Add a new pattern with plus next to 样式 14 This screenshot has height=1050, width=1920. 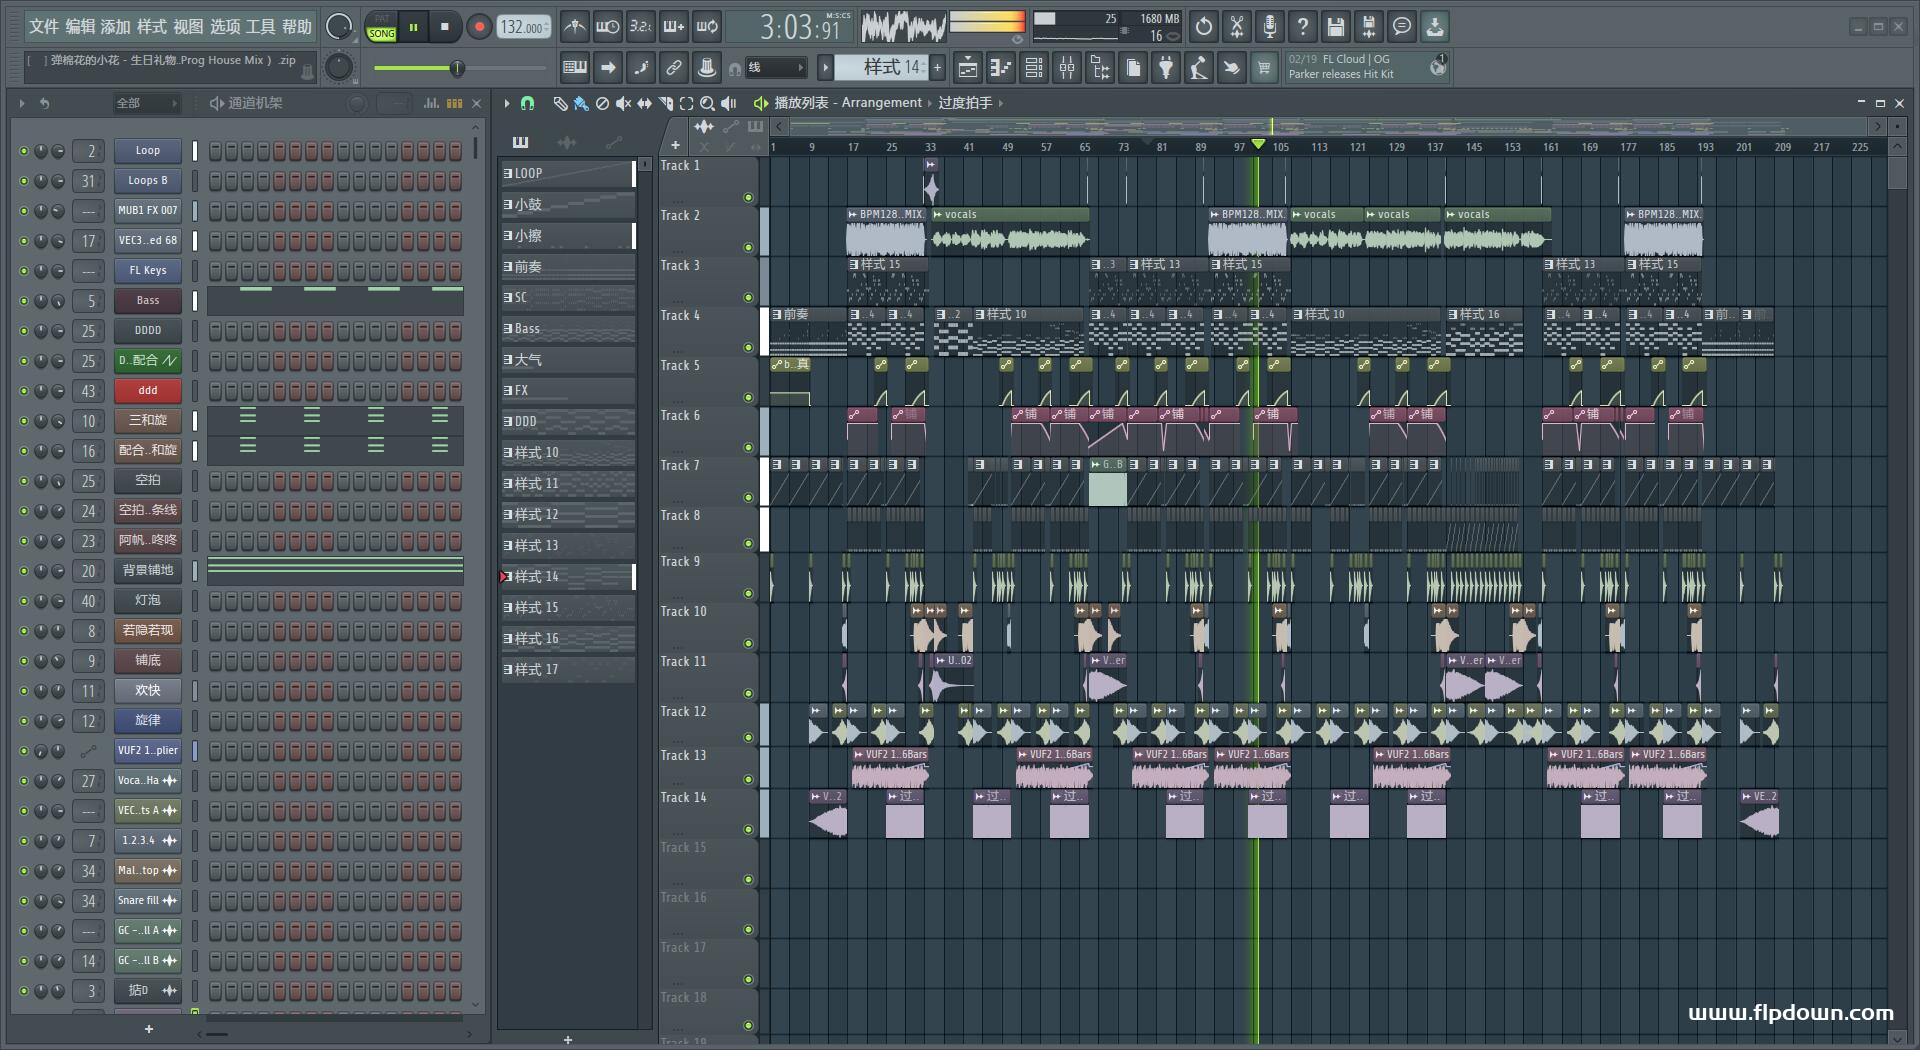tap(938, 67)
